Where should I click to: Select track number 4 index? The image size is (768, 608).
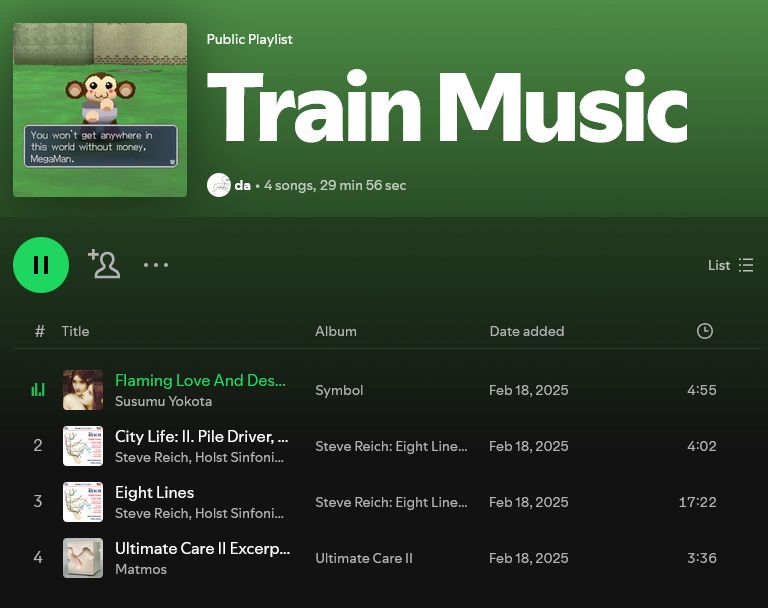(38, 558)
